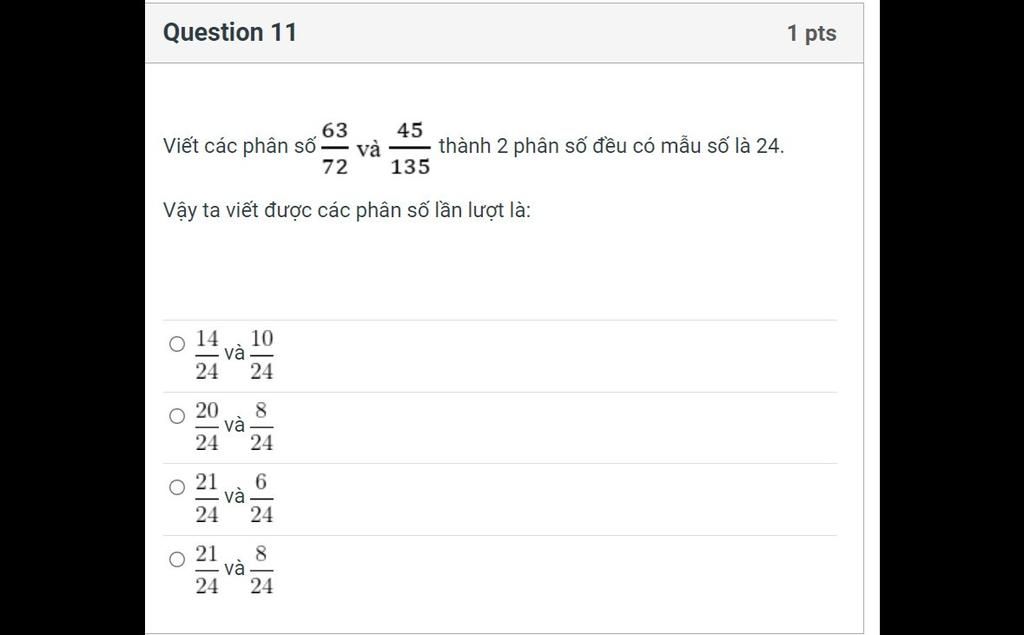Click the bold fraction 45/135
This screenshot has height=635, width=1024.
tap(410, 148)
